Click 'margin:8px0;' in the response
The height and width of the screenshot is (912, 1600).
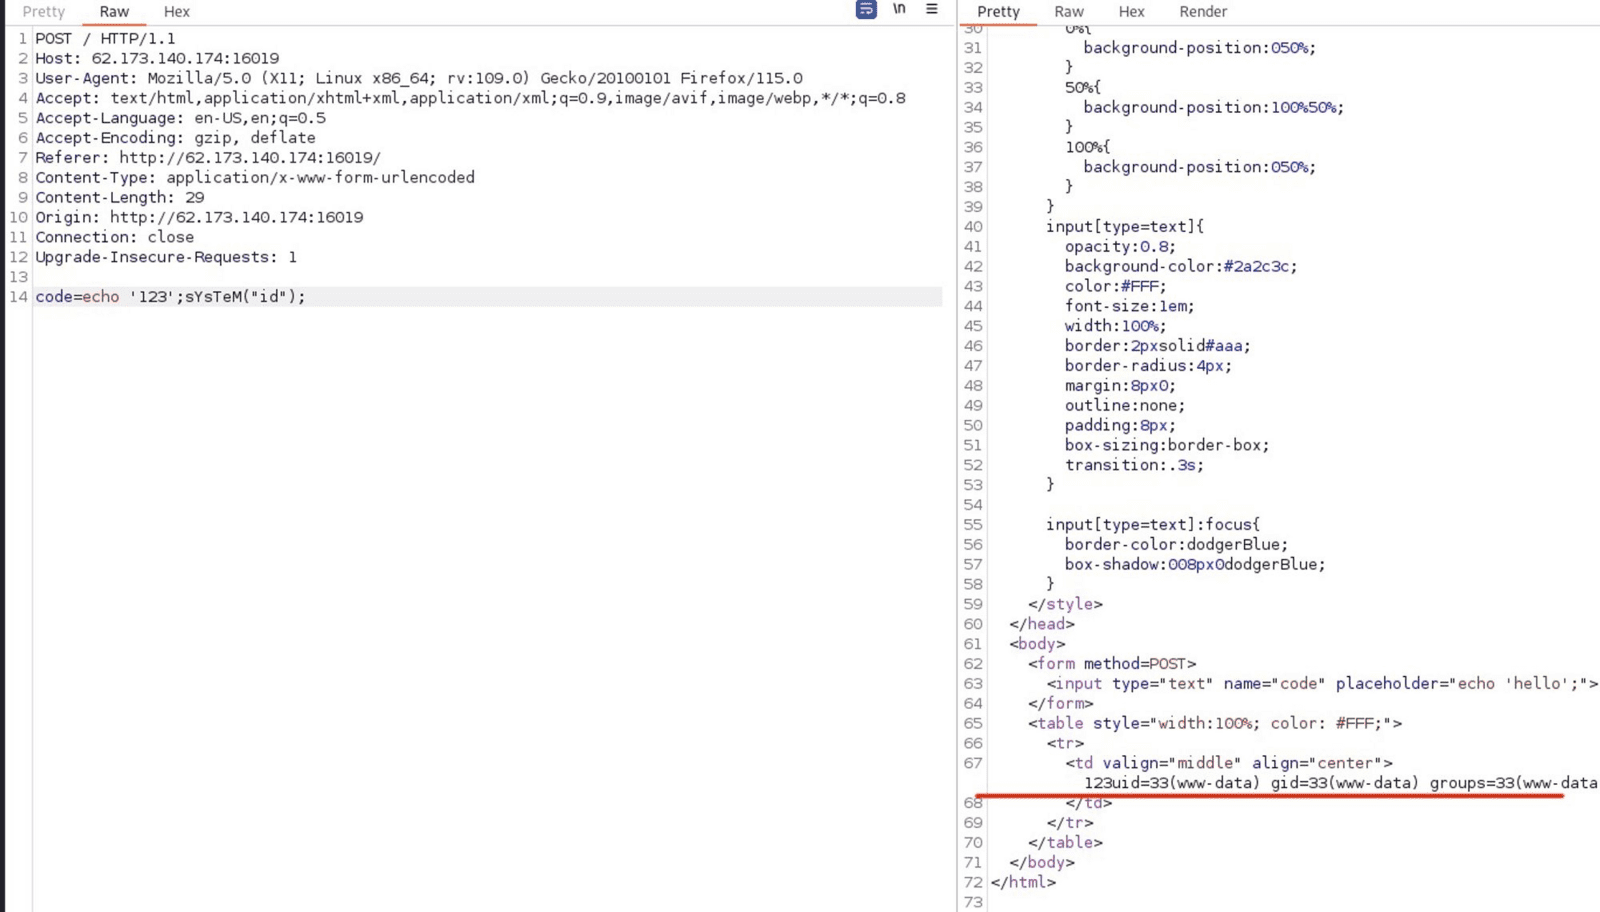coord(1120,386)
